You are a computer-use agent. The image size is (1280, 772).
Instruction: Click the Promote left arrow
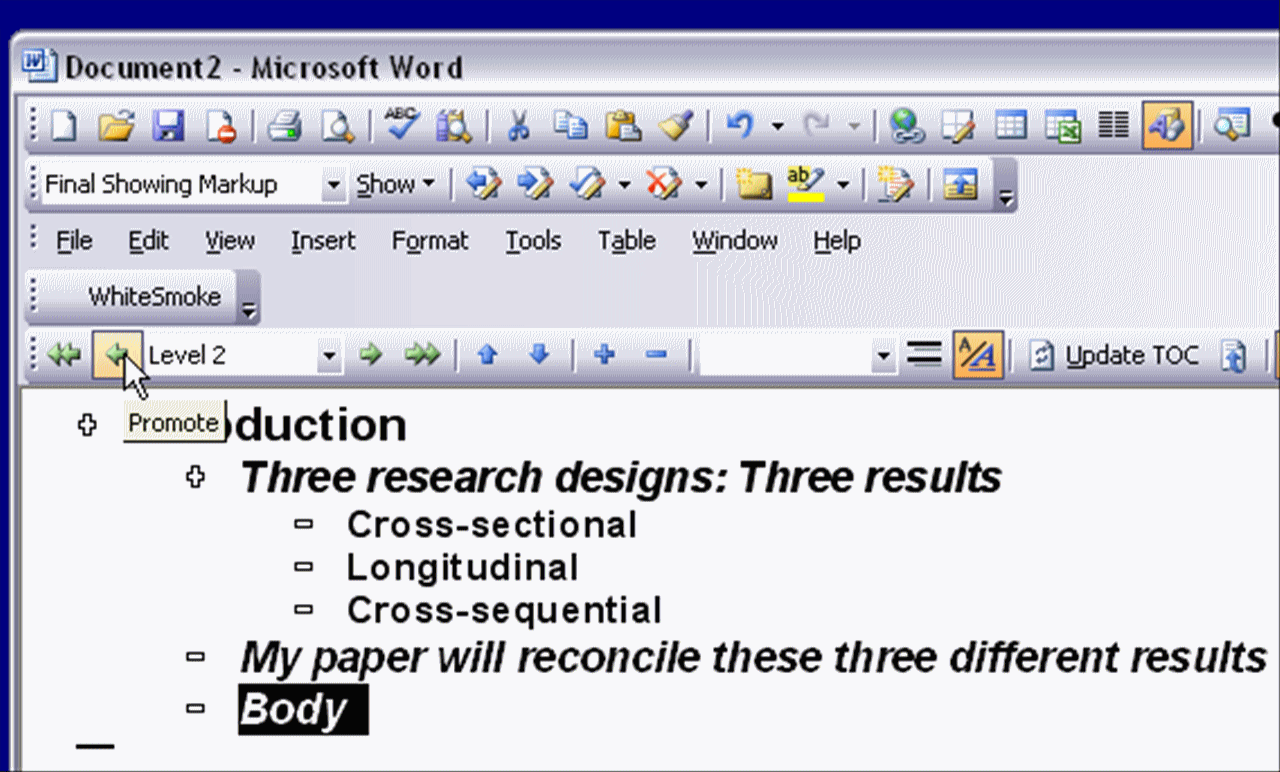[117, 355]
